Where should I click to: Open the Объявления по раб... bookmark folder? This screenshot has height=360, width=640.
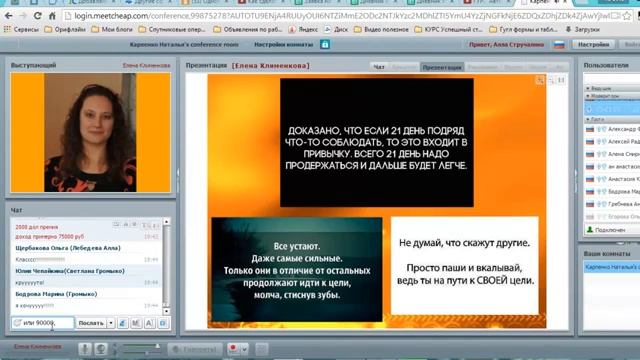click(248, 29)
